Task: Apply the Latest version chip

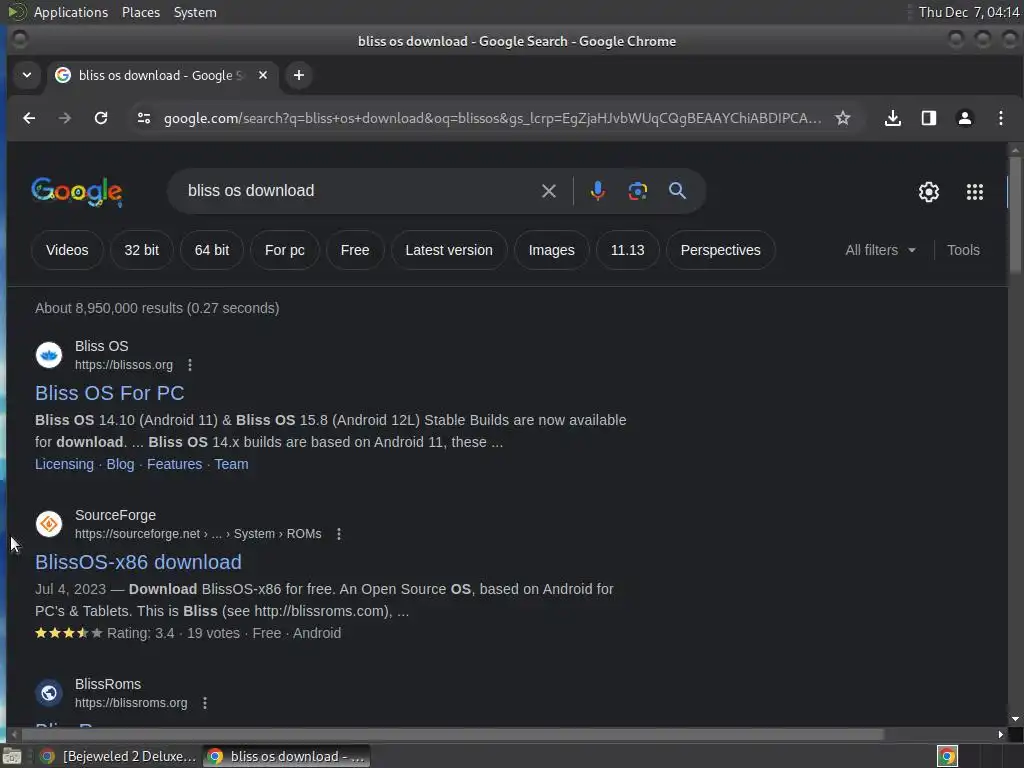Action: click(x=449, y=250)
